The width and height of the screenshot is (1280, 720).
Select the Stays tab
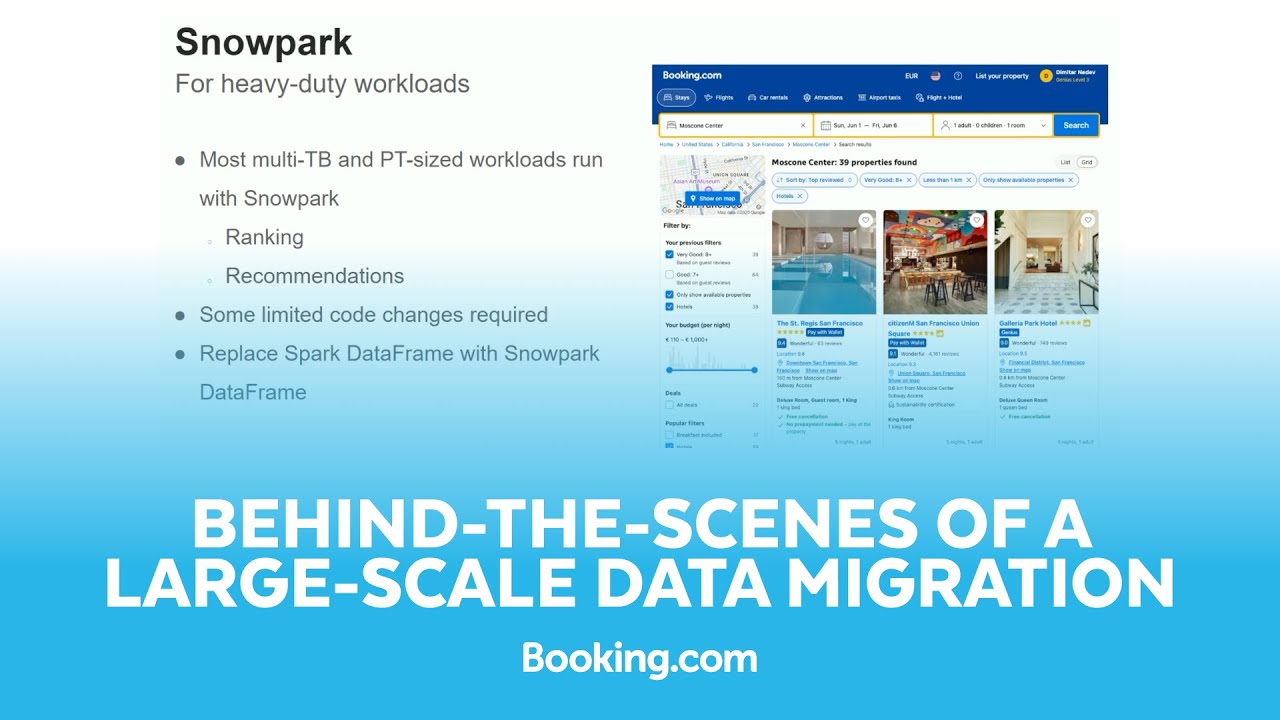[x=677, y=98]
